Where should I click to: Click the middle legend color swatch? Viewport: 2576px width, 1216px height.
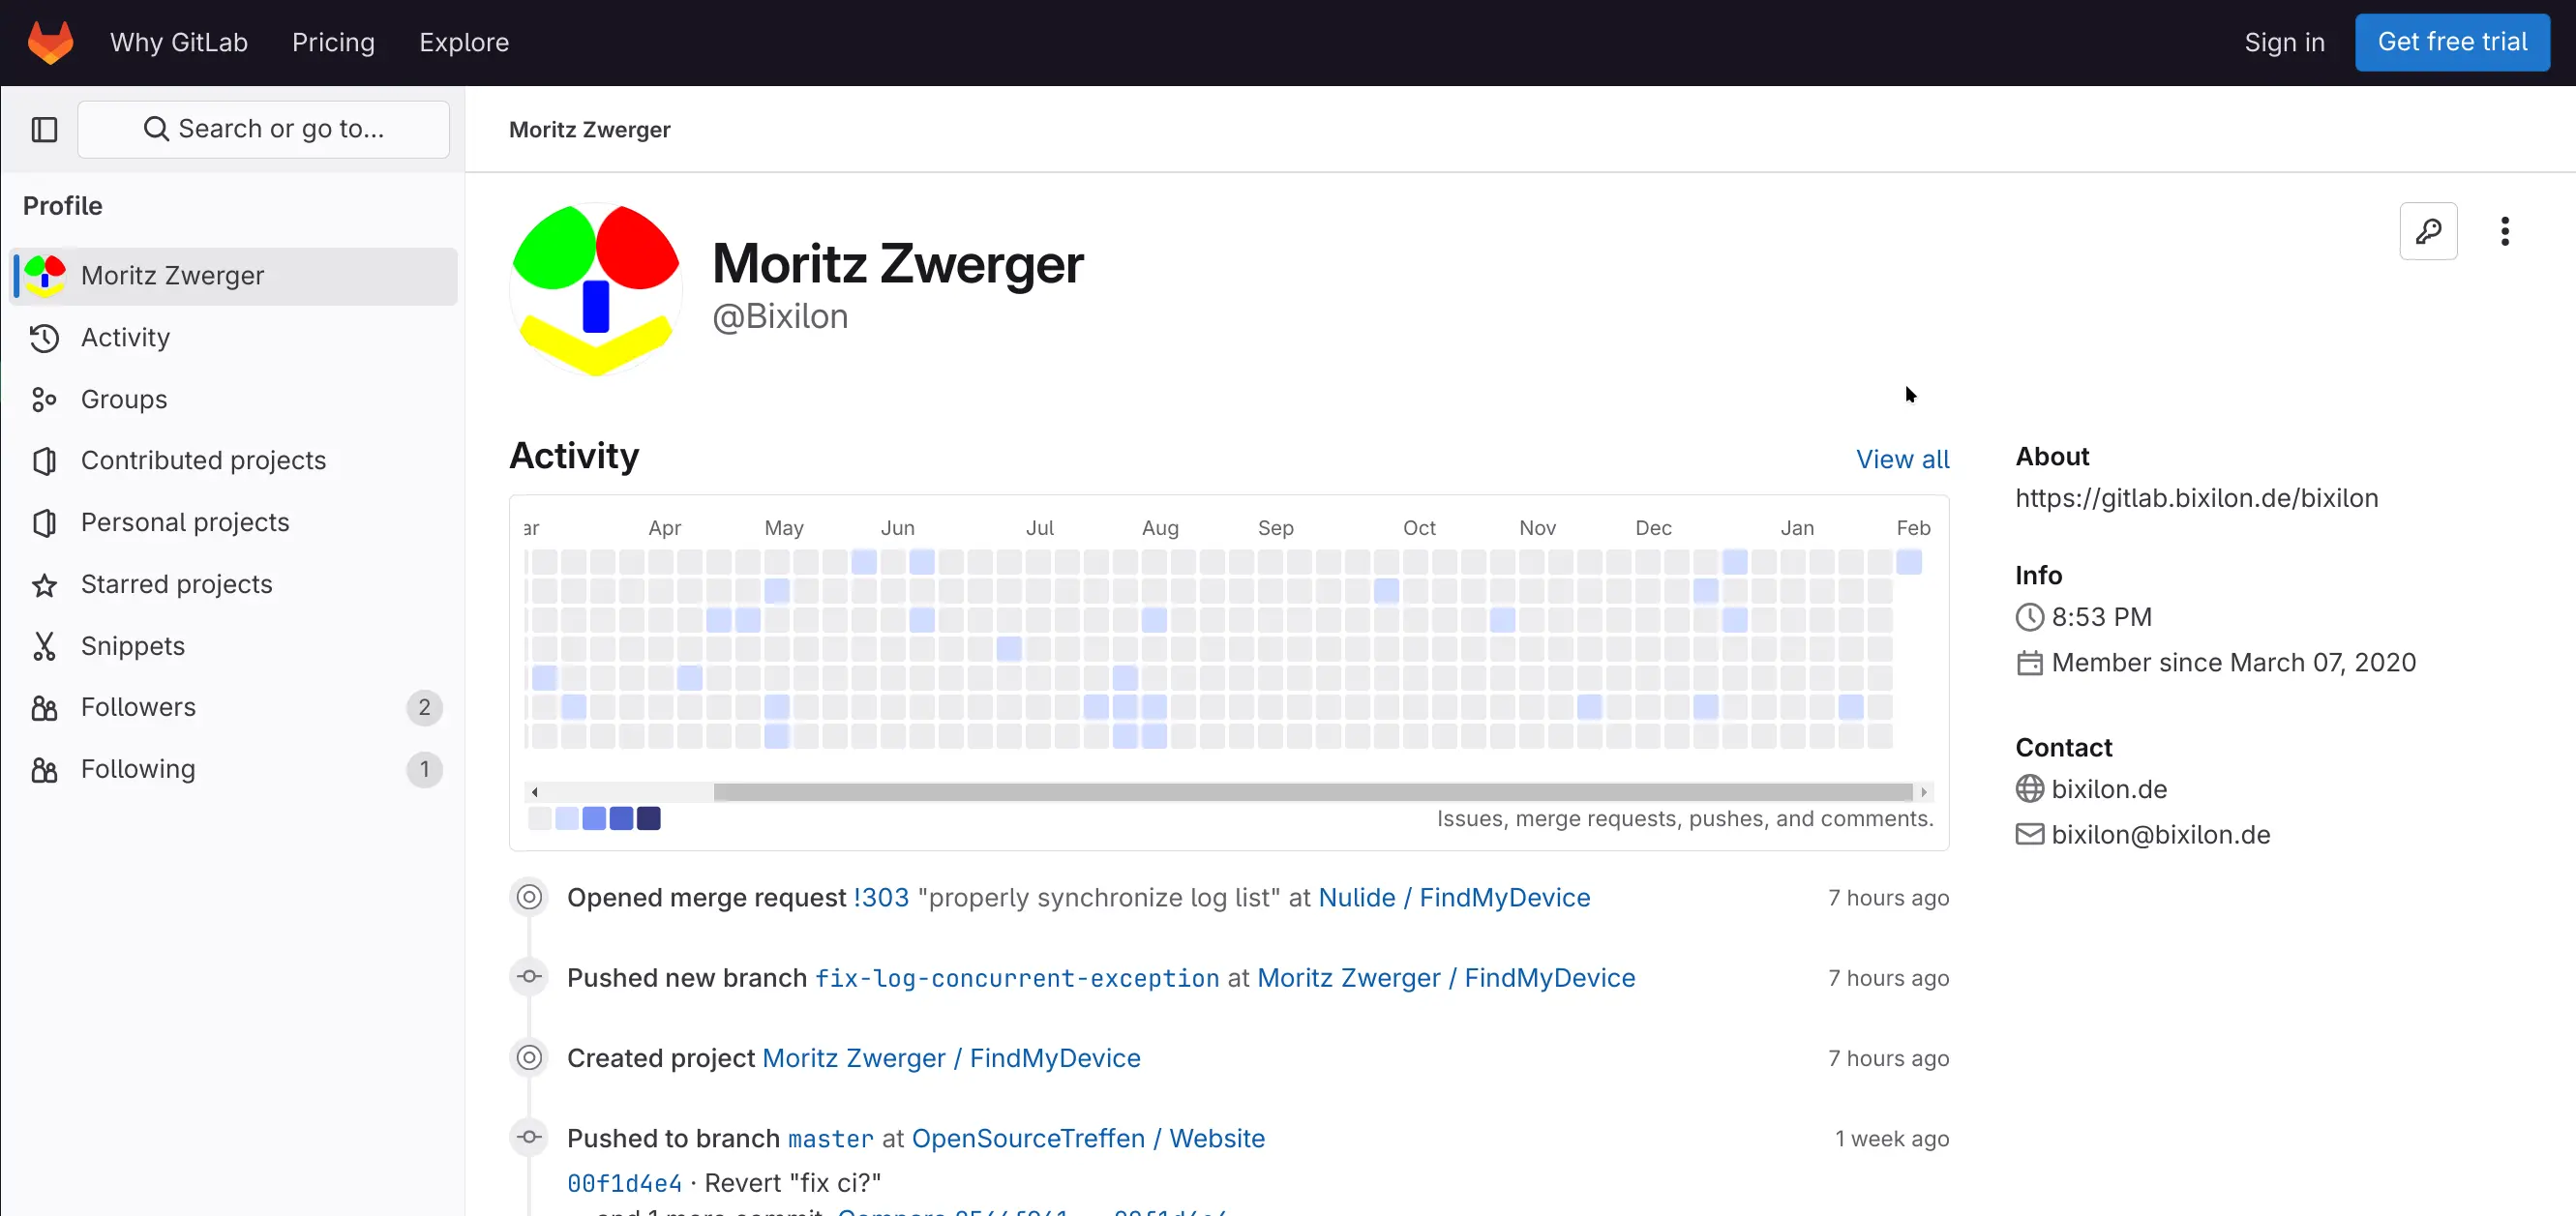click(x=594, y=819)
